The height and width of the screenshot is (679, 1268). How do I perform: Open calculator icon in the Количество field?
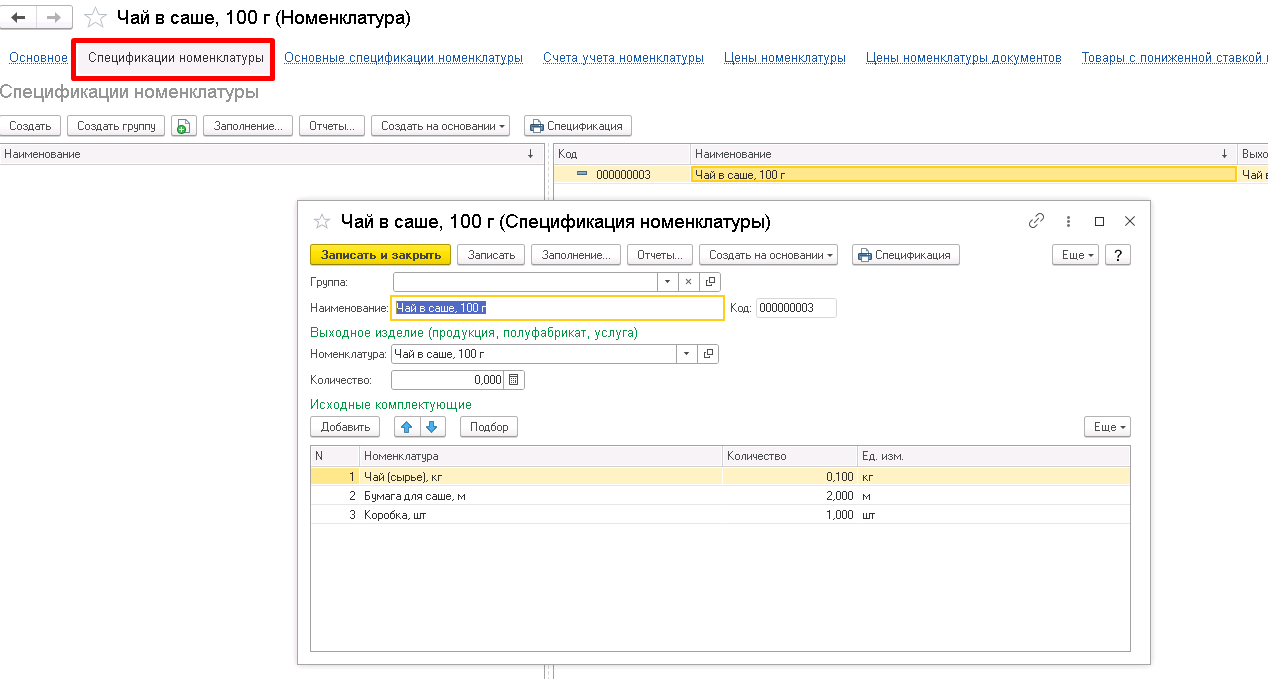coord(514,380)
